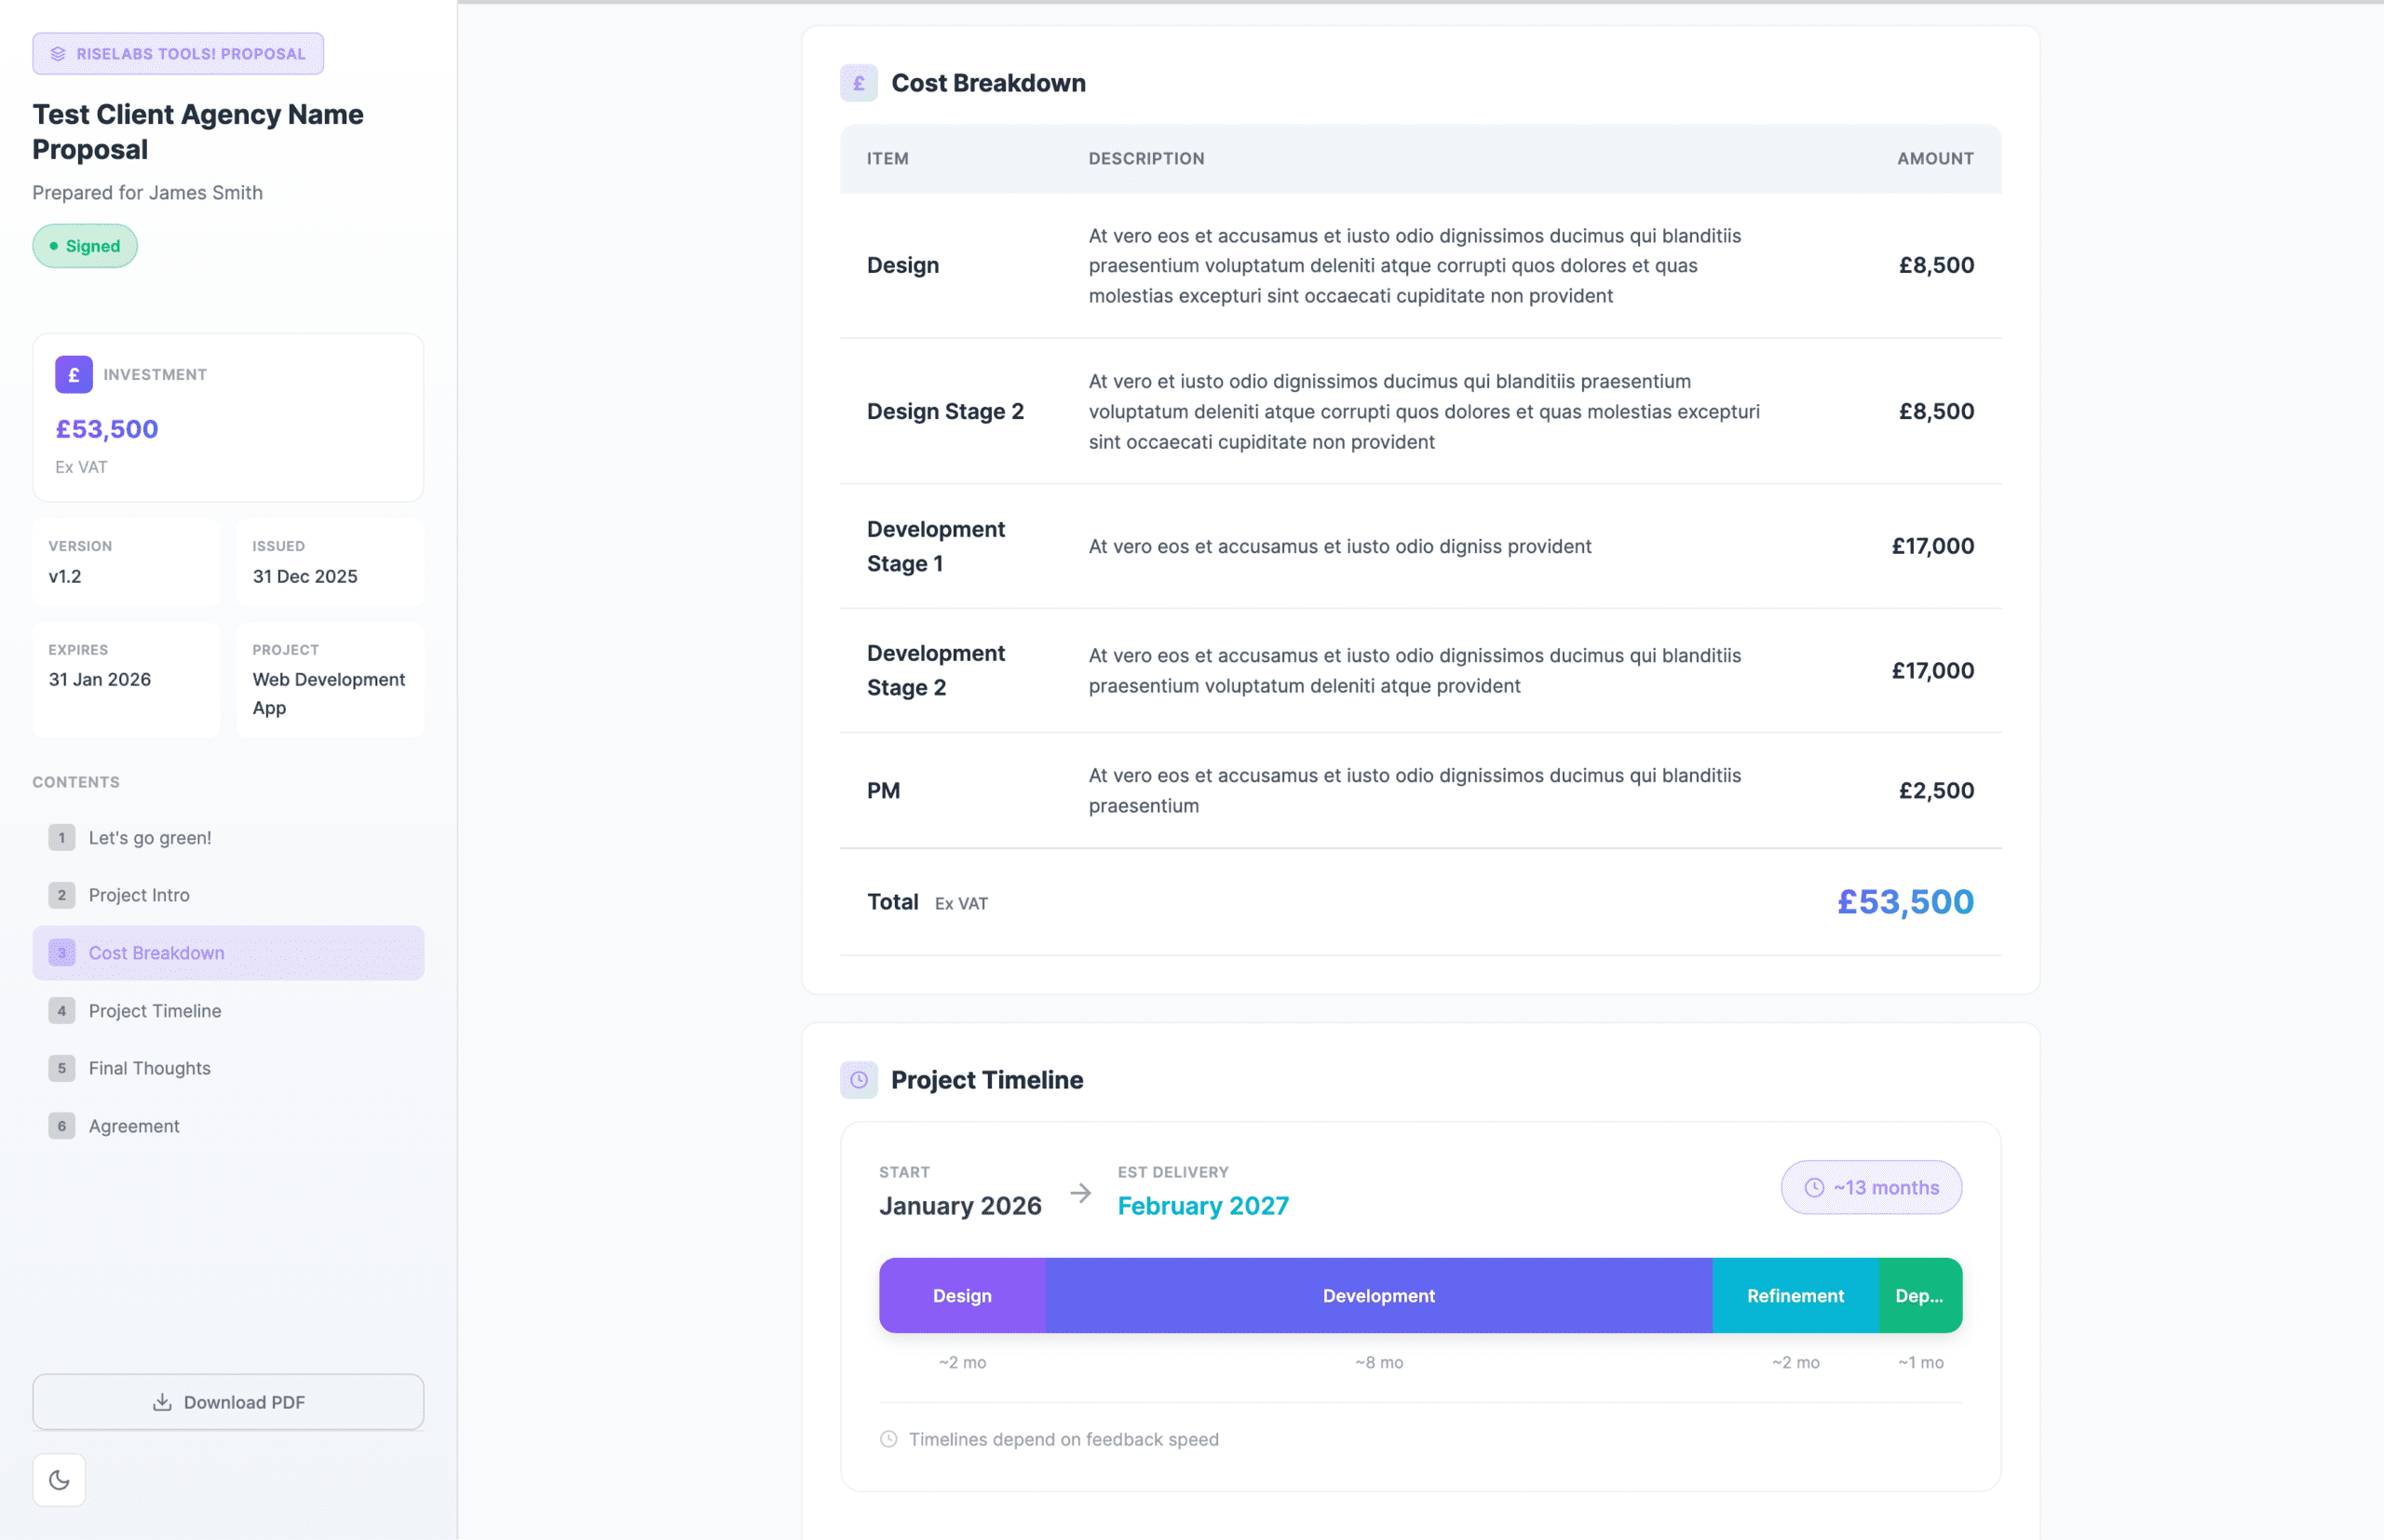Jump to the Project Timeline section
This screenshot has height=1540, width=2384.
click(155, 1011)
